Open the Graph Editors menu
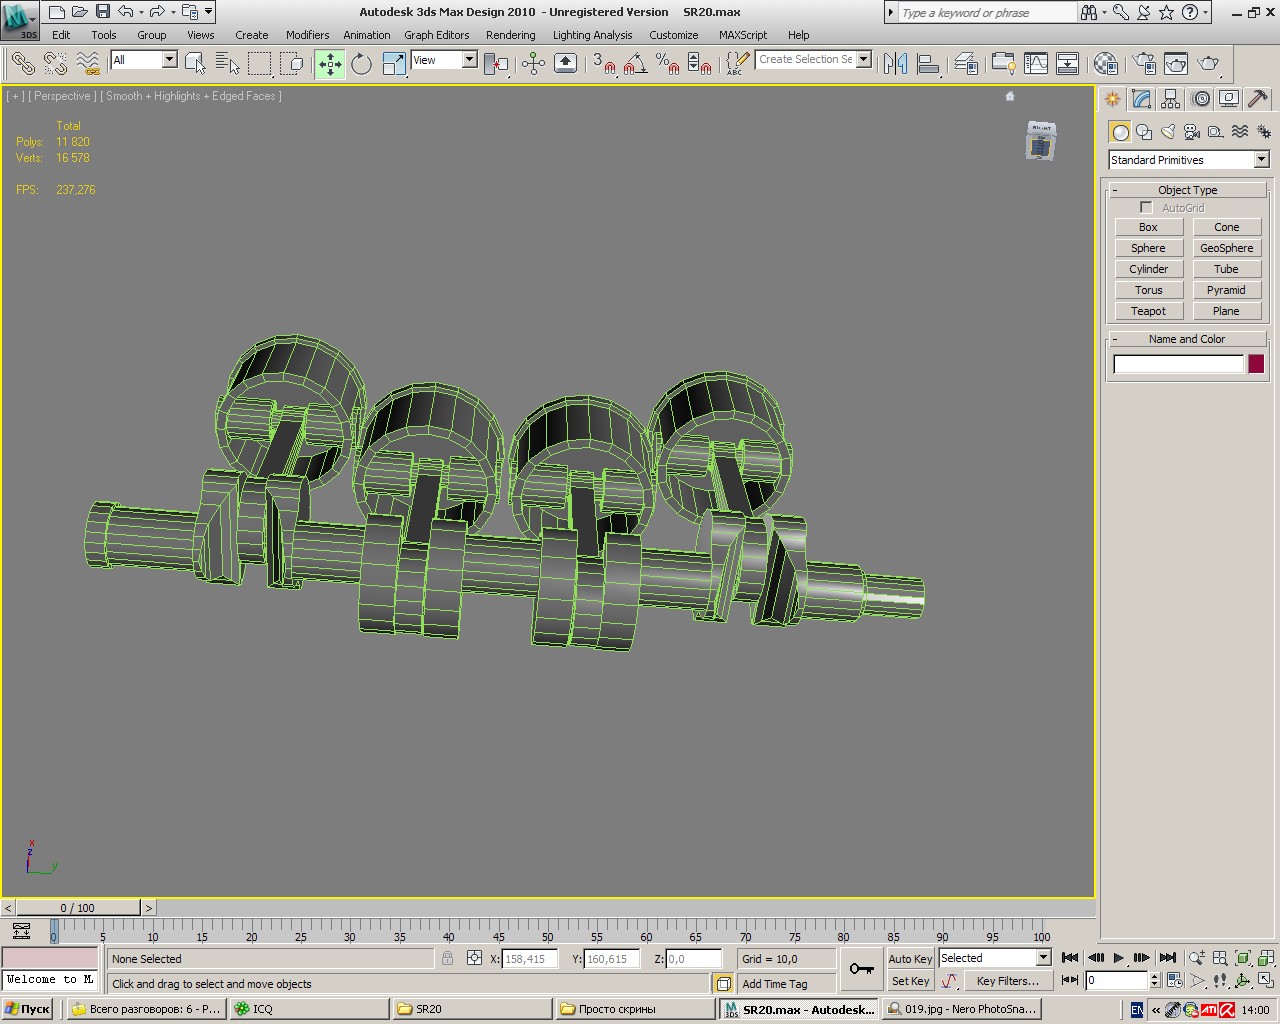The height and width of the screenshot is (1024, 1280). coord(437,35)
